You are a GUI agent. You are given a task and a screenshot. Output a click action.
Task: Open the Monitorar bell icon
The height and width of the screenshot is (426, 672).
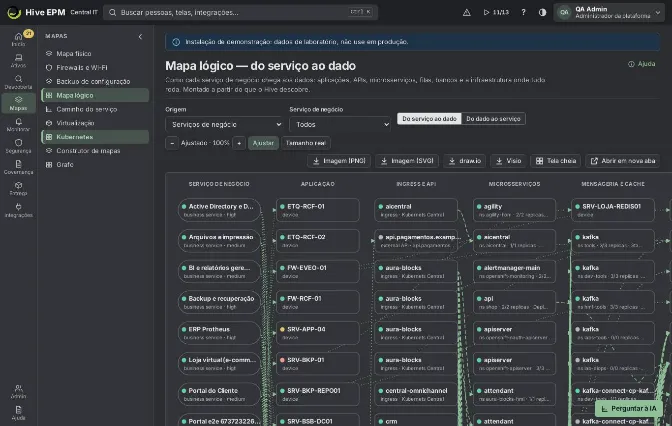click(x=18, y=124)
